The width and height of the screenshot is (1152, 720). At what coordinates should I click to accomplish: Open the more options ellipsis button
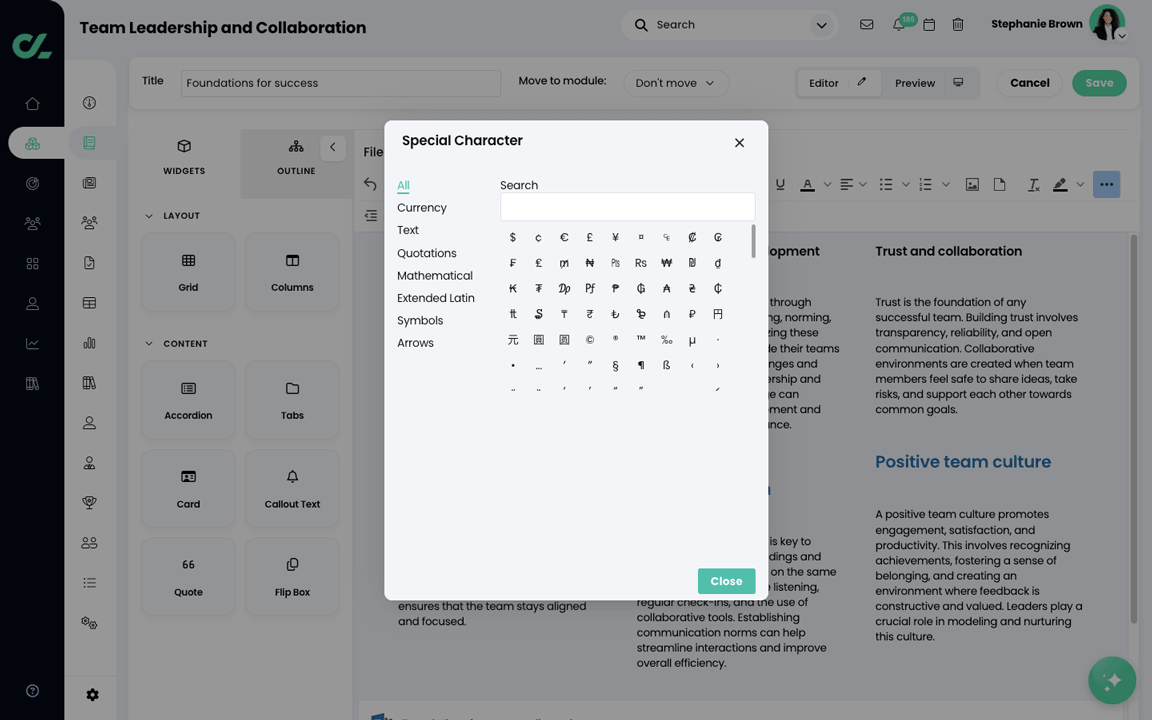pos(1106,184)
